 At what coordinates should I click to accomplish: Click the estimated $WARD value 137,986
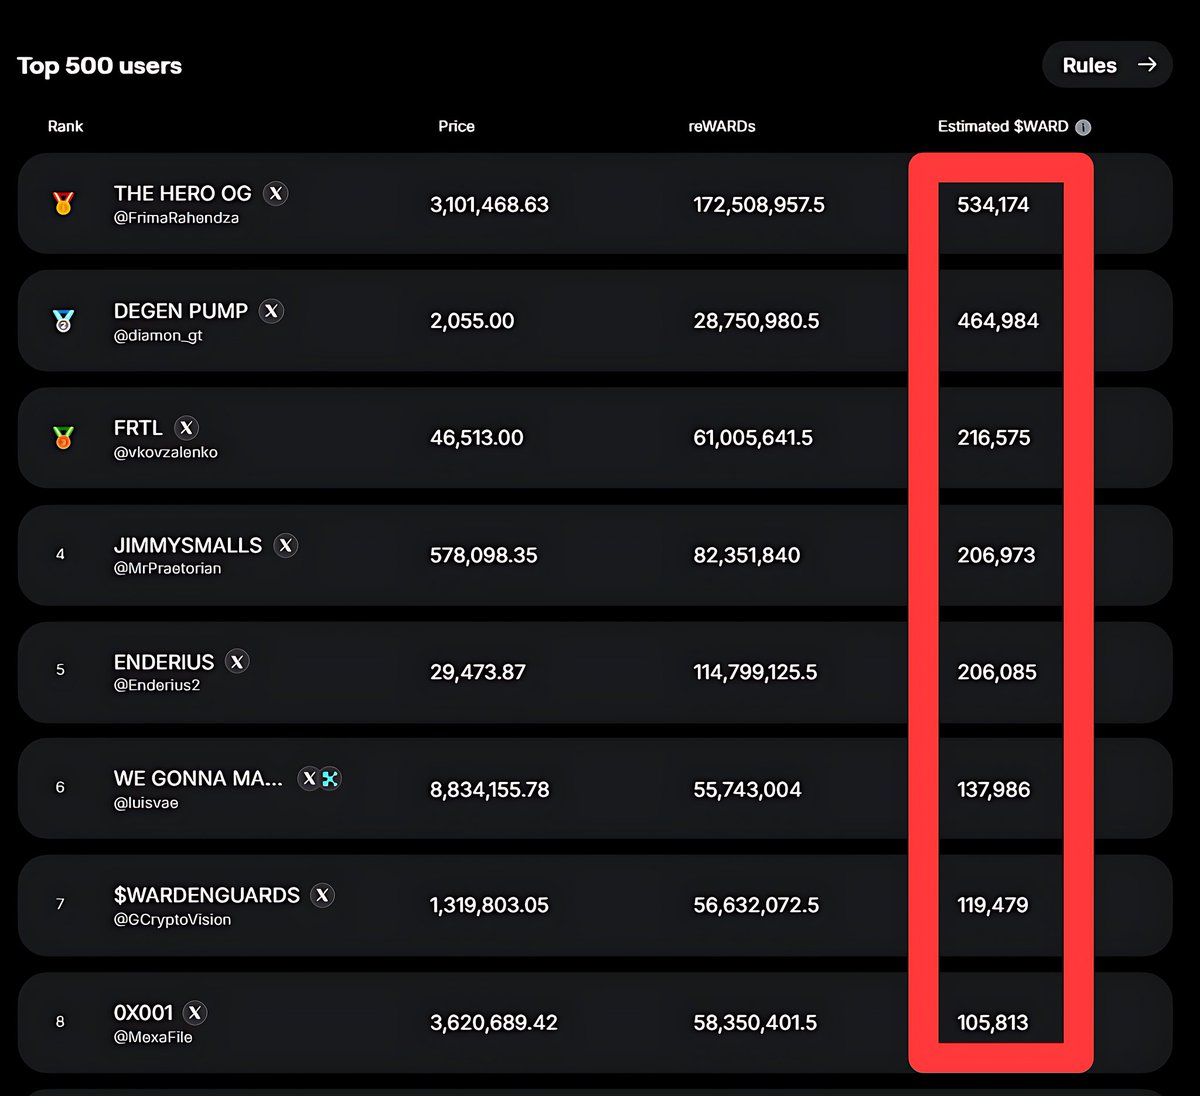[x=994, y=790]
